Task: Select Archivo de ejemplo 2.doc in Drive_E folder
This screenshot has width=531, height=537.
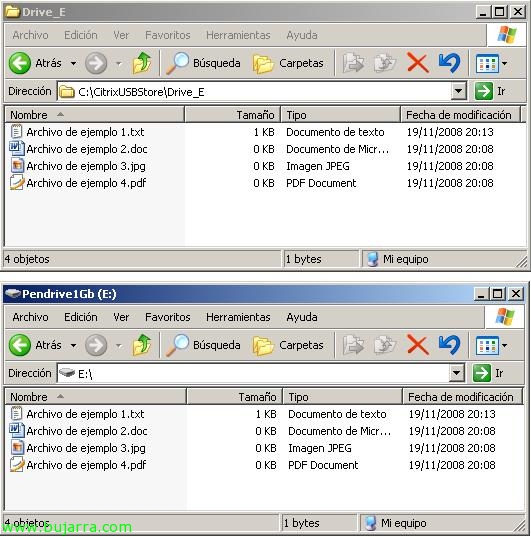Action: click(87, 149)
